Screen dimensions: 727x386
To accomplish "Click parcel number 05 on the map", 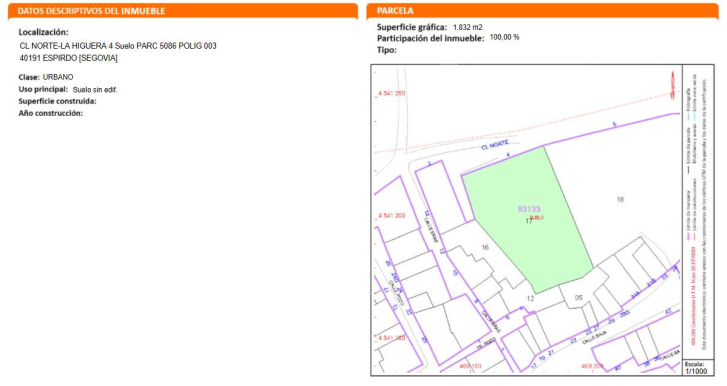I will (x=579, y=297).
